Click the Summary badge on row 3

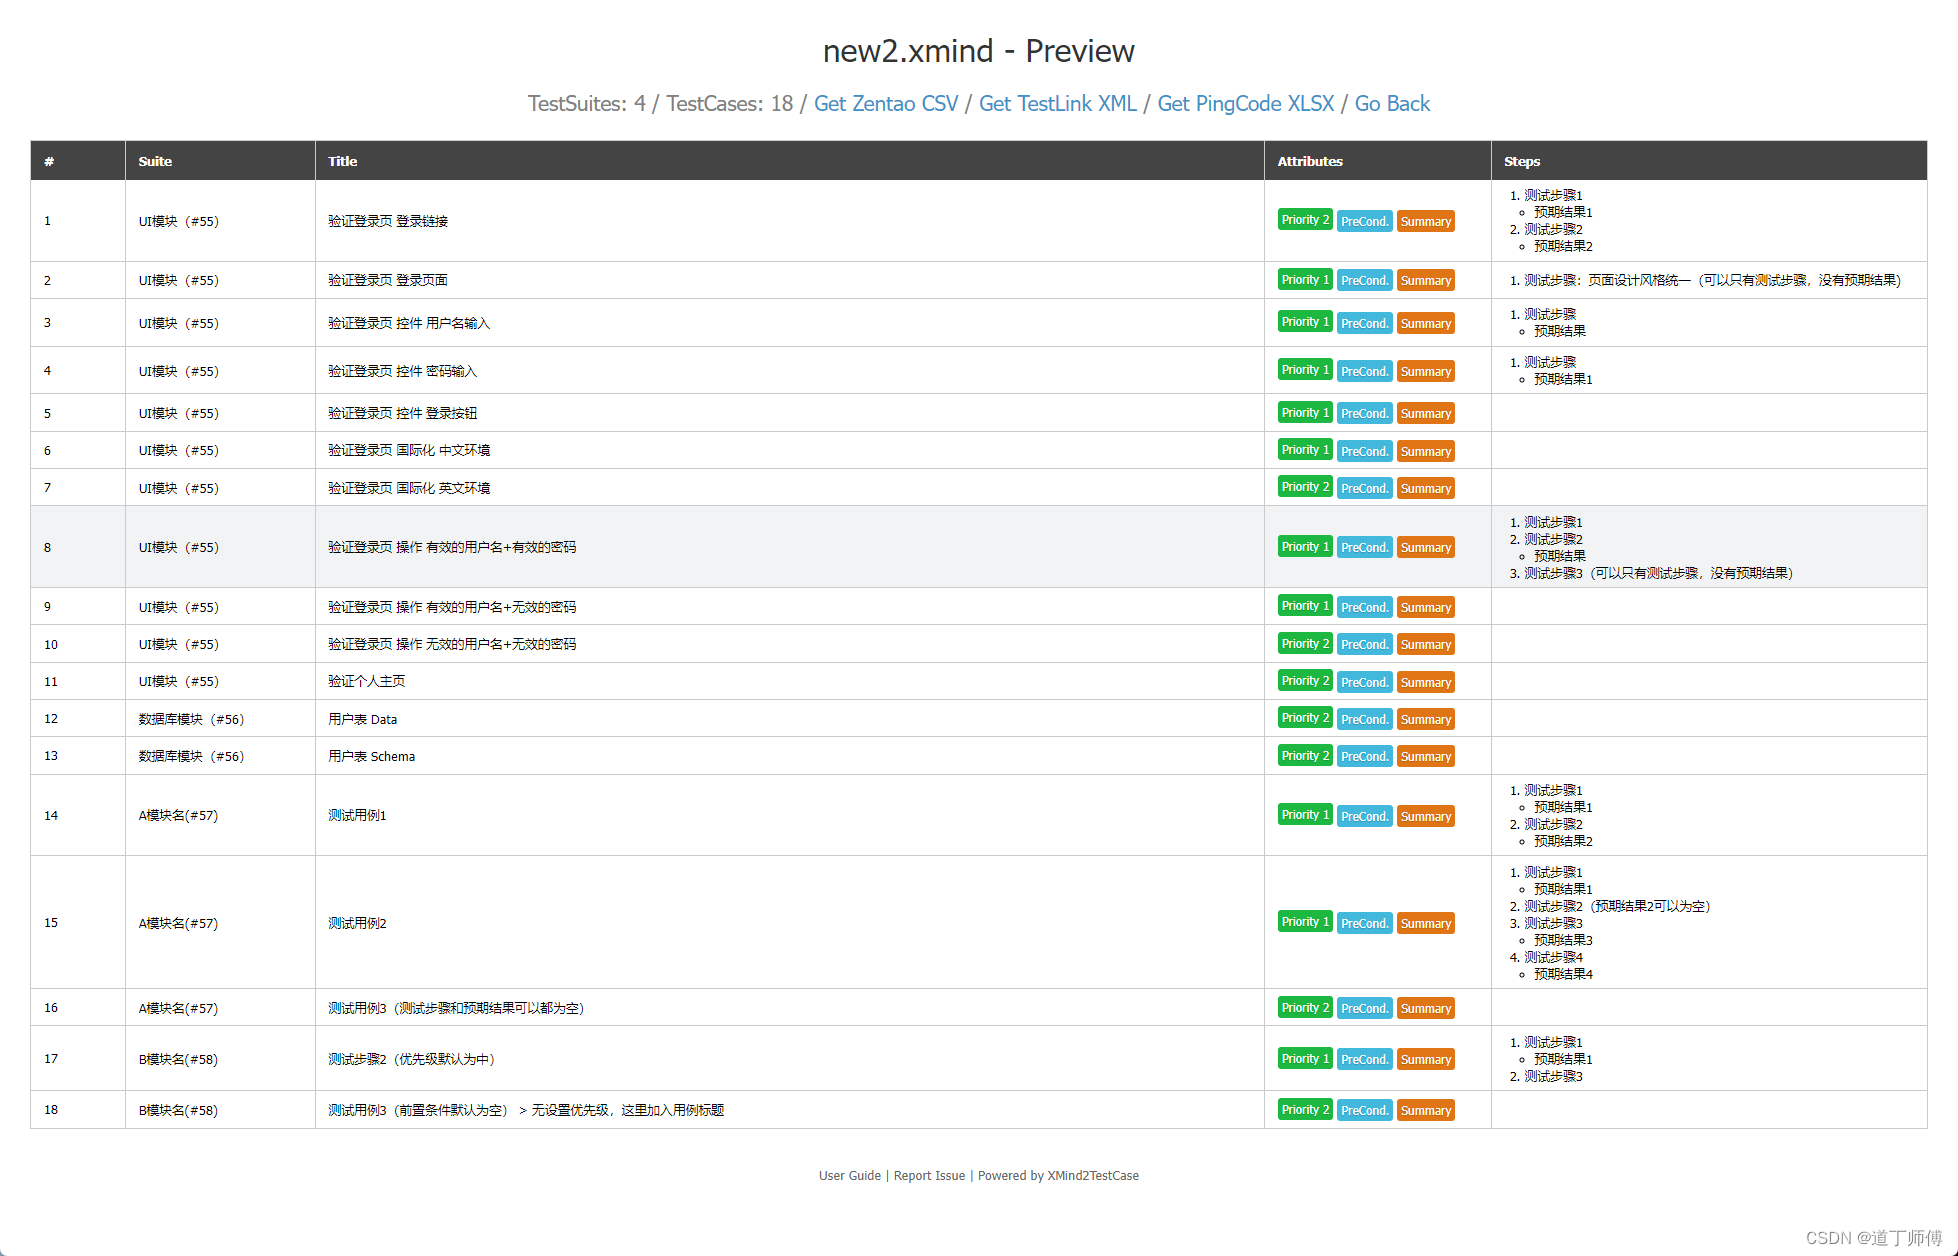tap(1425, 322)
